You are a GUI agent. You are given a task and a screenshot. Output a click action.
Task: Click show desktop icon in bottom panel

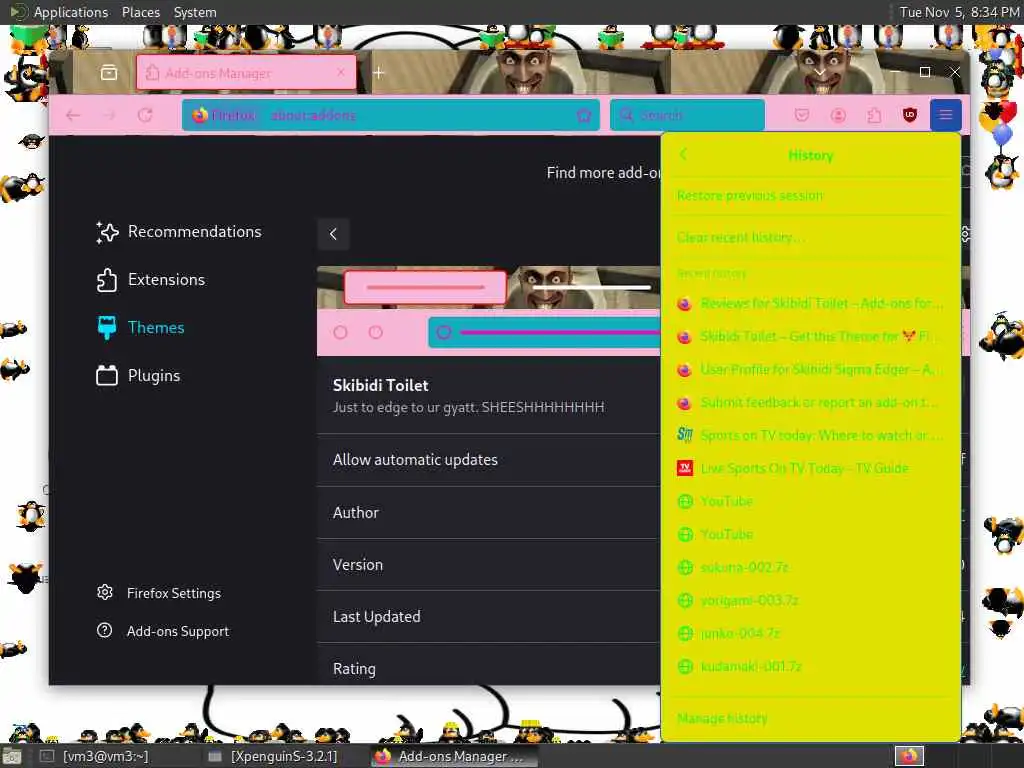[12, 757]
